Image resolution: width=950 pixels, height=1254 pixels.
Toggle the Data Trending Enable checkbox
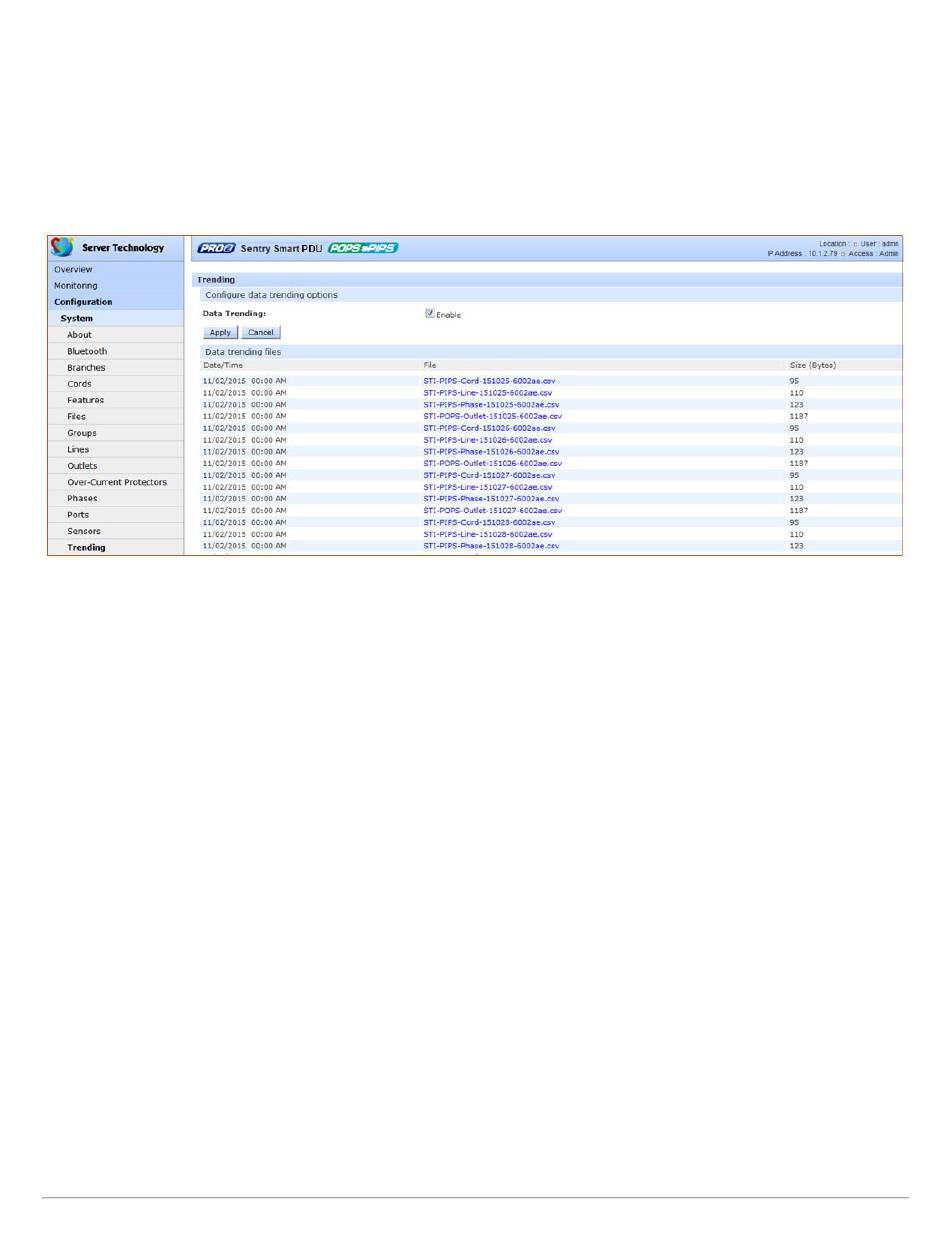[430, 314]
